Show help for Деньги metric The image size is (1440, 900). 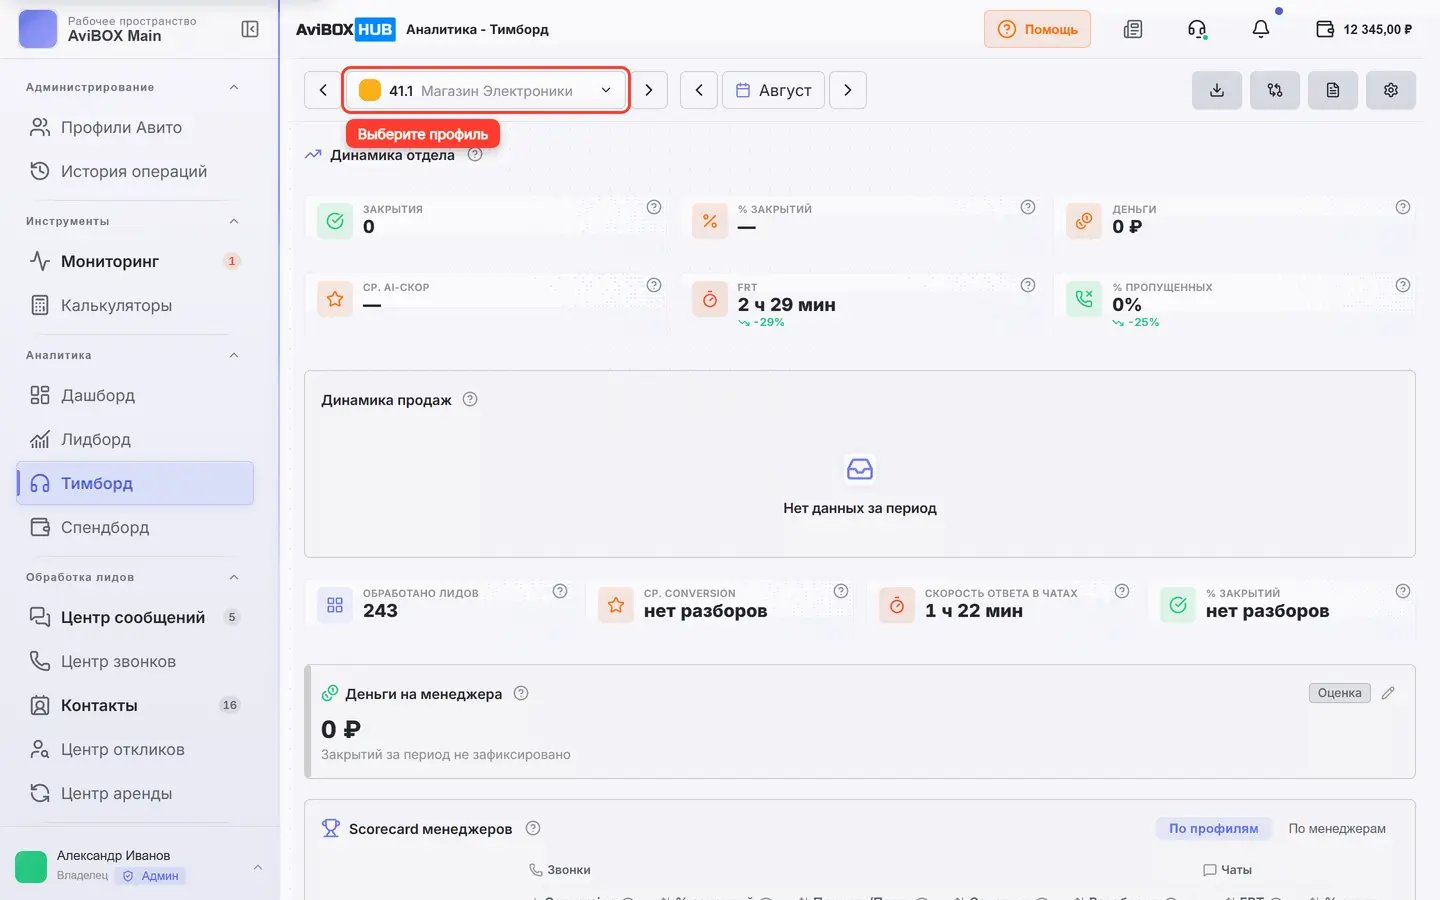[1403, 207]
